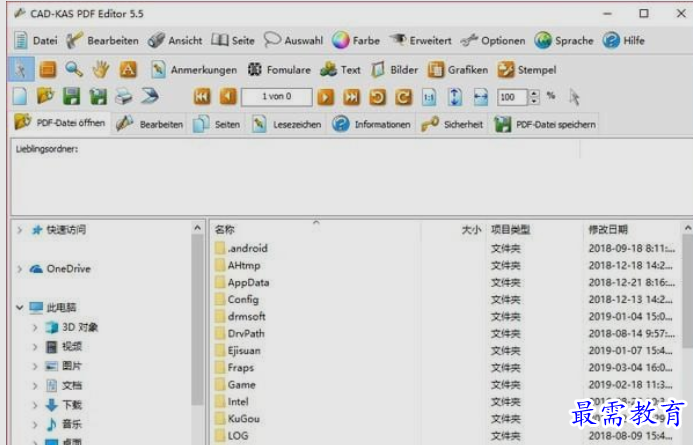Open the Datei menu
The width and height of the screenshot is (693, 445).
35,41
